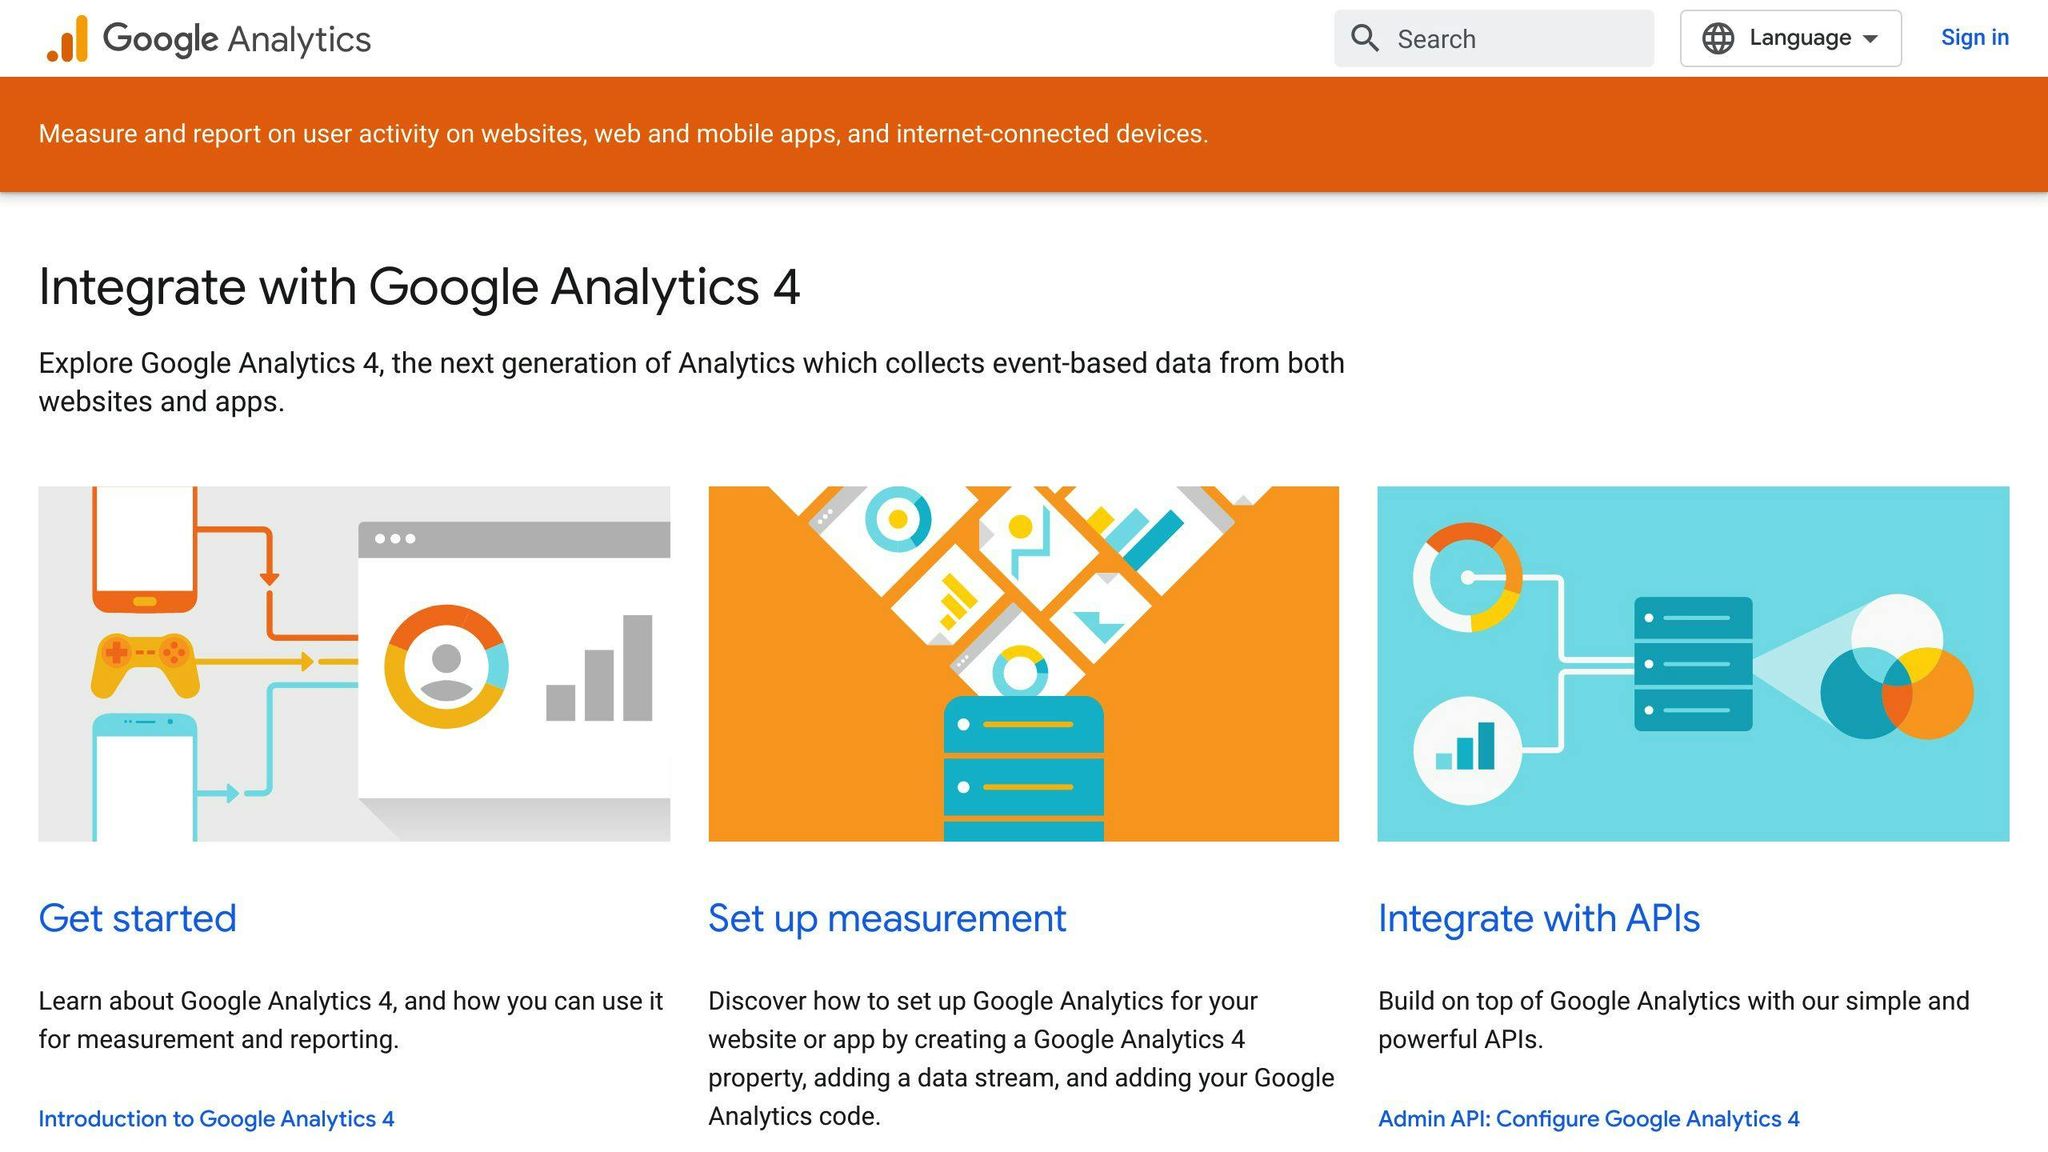Click 'Build on top of Google Analytics' text
The width and height of the screenshot is (2048, 1152).
(1674, 1020)
